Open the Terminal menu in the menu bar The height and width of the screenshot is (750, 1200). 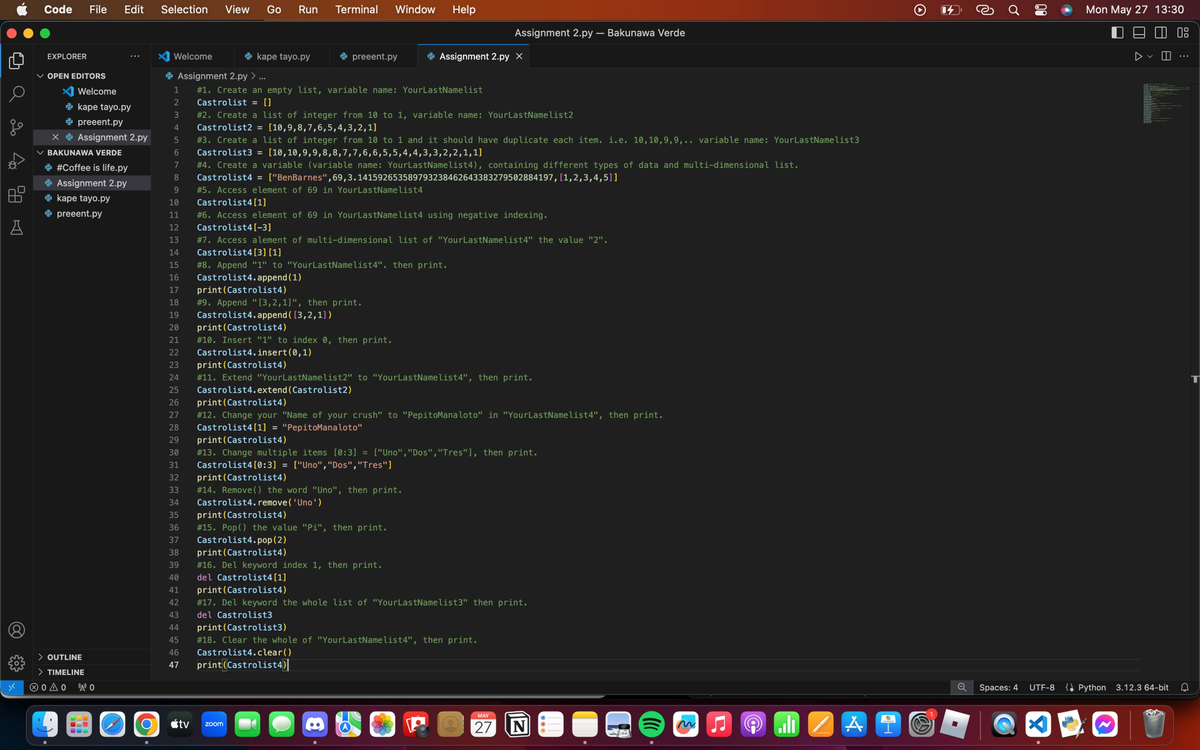(x=356, y=10)
